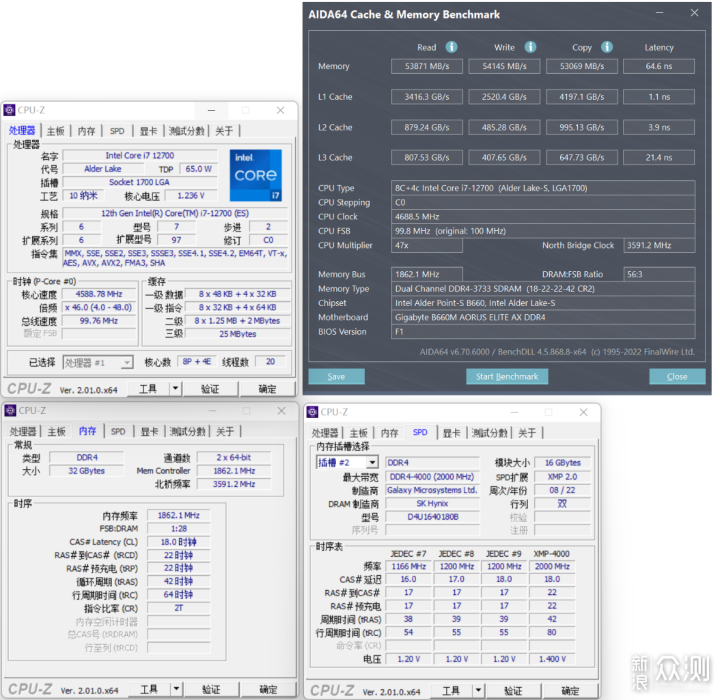The image size is (720, 700).
Task: Click Memory Latency value 64.6 ns
Action: [x=659, y=66]
